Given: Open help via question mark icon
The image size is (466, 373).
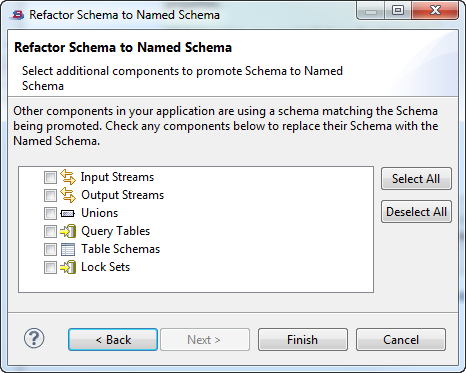Looking at the screenshot, I should (x=34, y=338).
